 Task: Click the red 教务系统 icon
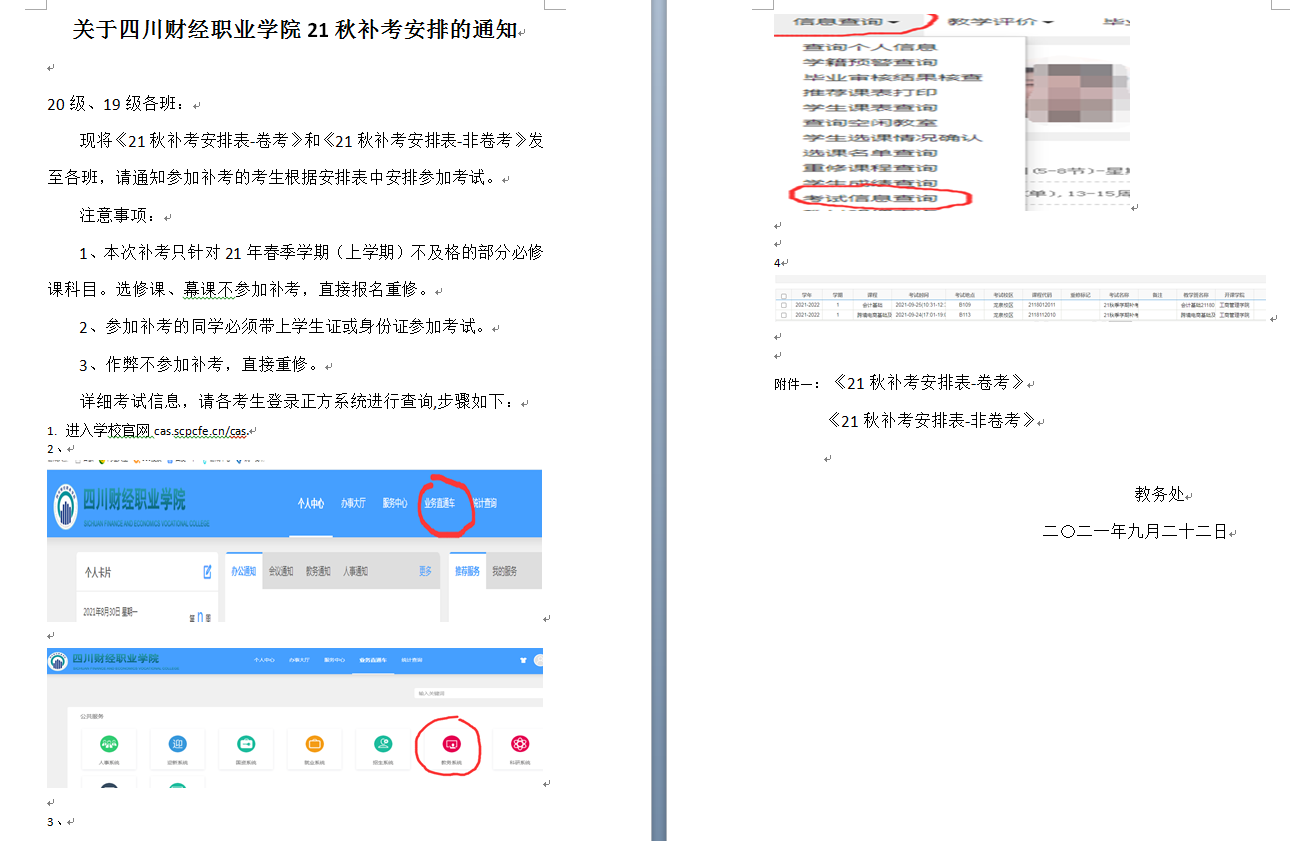coord(451,744)
